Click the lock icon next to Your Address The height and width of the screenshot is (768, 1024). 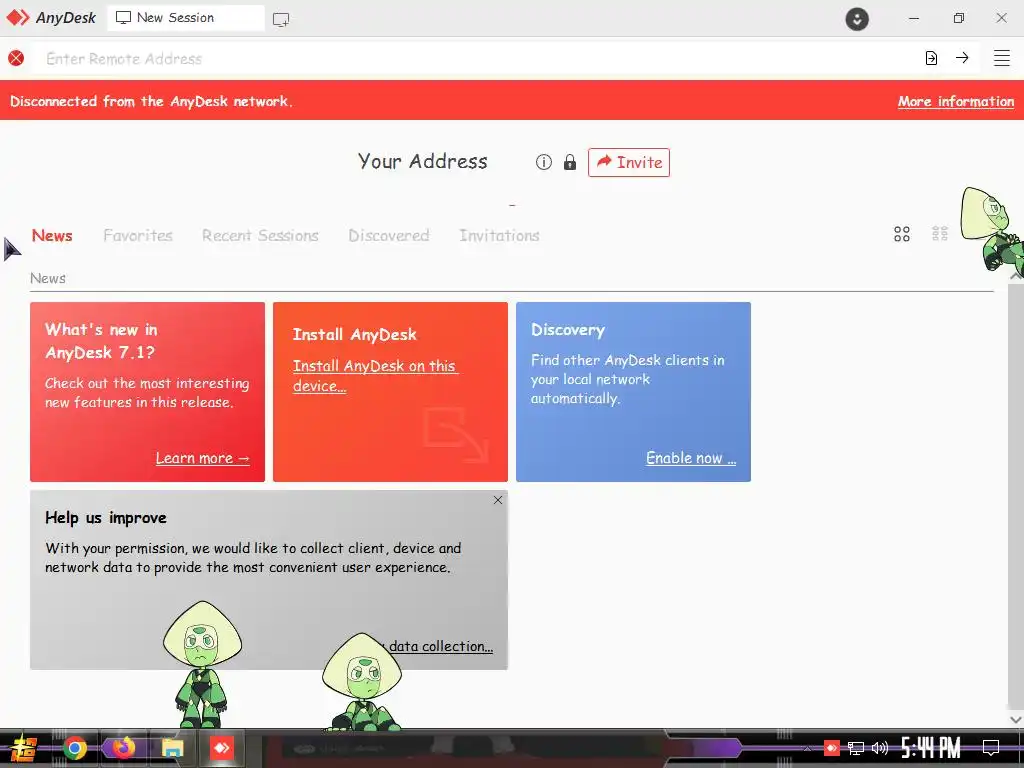pyautogui.click(x=569, y=162)
